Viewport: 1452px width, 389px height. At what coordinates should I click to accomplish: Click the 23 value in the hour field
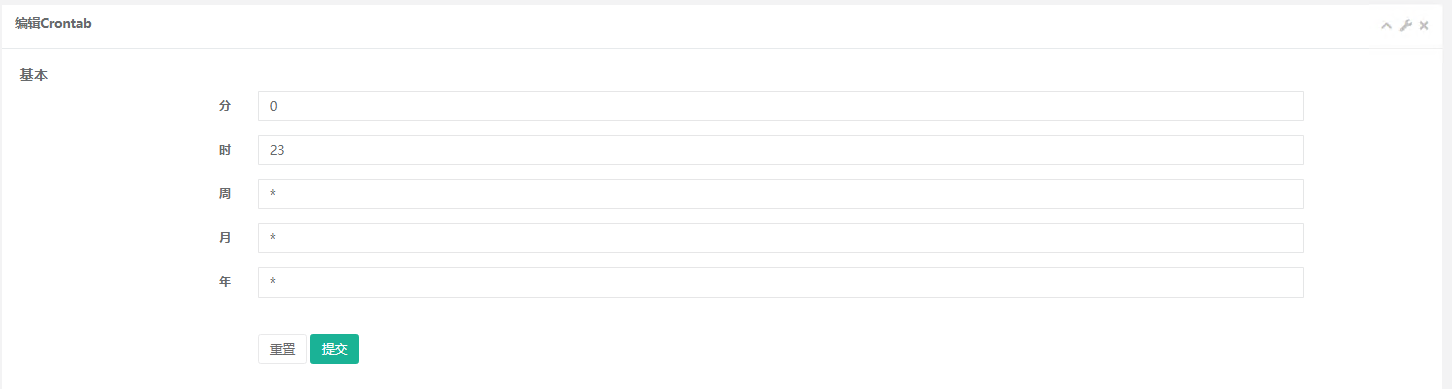pyautogui.click(x=277, y=150)
